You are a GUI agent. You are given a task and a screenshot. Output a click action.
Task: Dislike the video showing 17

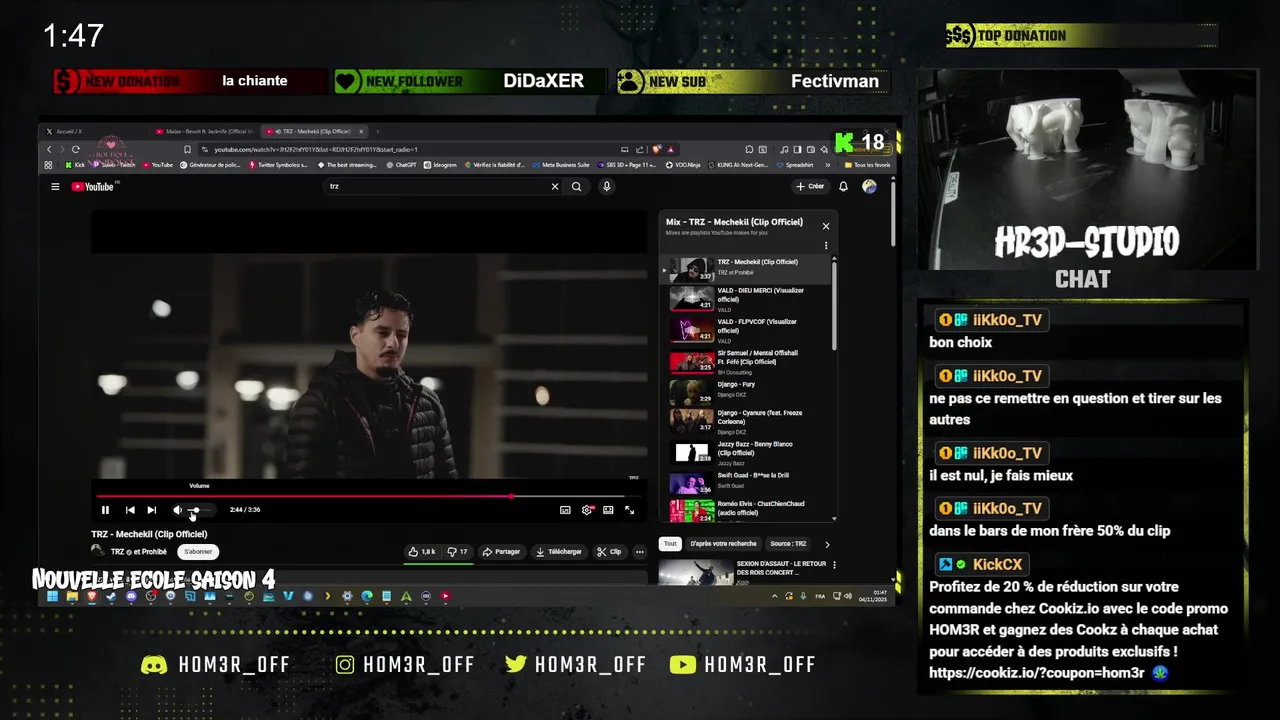click(x=458, y=551)
